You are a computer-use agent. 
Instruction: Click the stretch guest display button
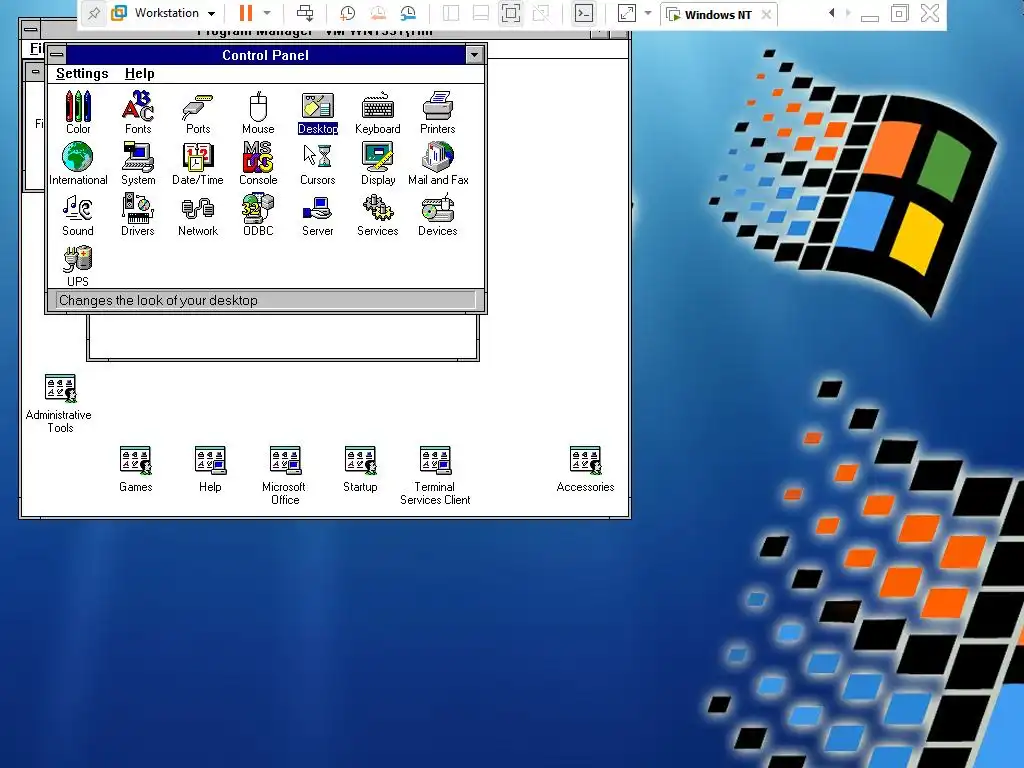[627, 13]
